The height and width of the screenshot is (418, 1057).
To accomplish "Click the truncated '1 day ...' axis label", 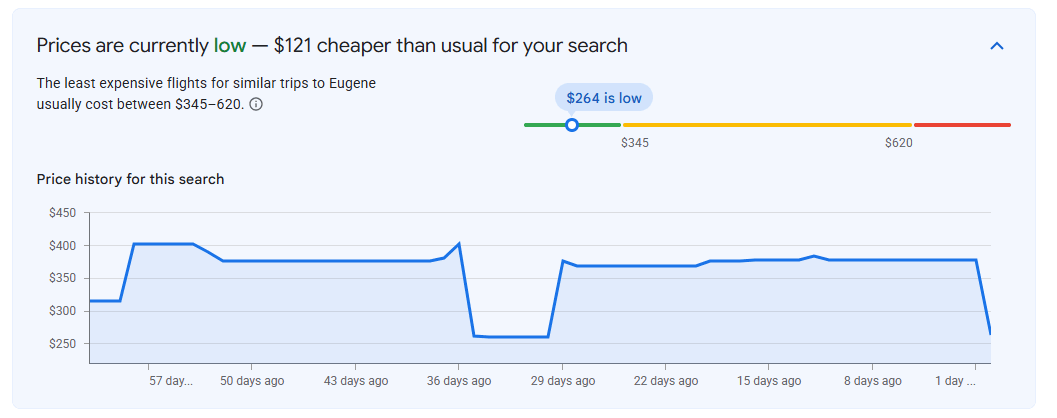I will tap(955, 381).
